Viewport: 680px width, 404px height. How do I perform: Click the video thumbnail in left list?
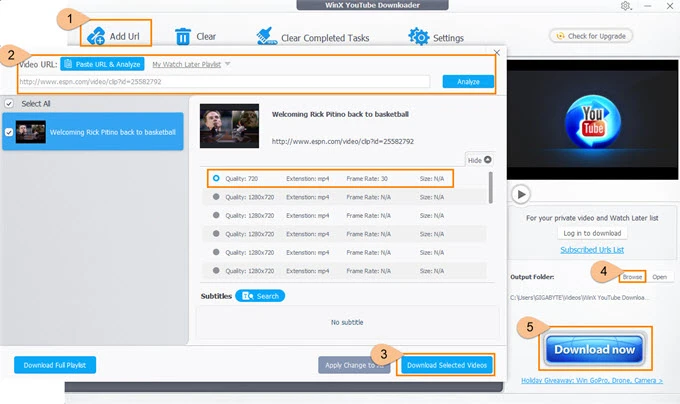pyautogui.click(x=30, y=132)
